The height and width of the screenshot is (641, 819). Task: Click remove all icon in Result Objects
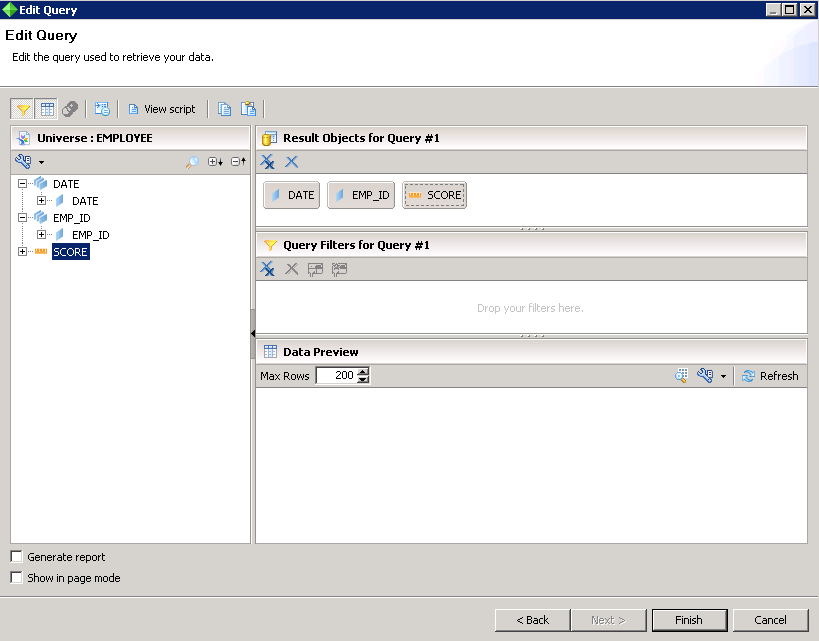pyautogui.click(x=268, y=162)
